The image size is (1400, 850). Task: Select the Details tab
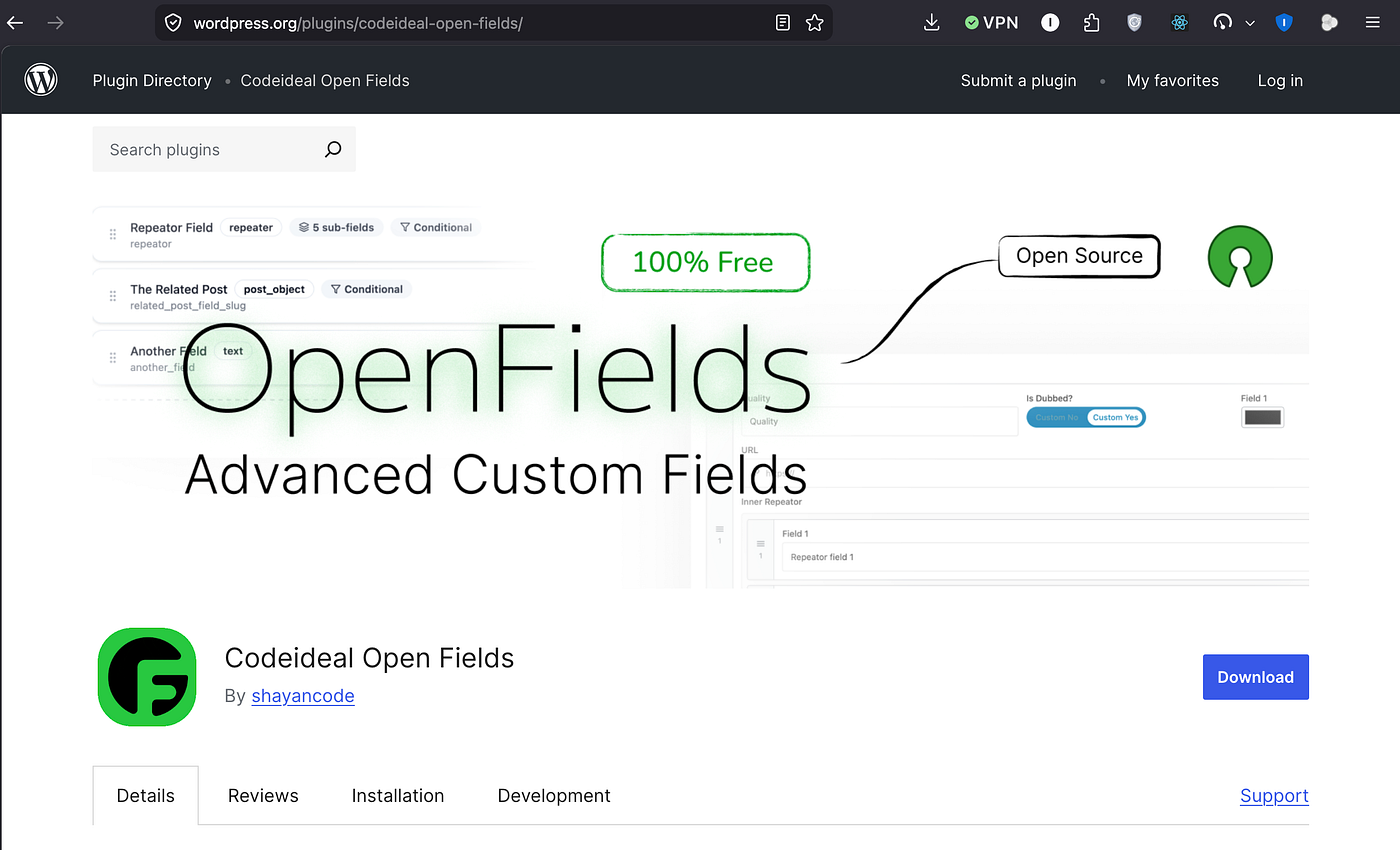146,796
